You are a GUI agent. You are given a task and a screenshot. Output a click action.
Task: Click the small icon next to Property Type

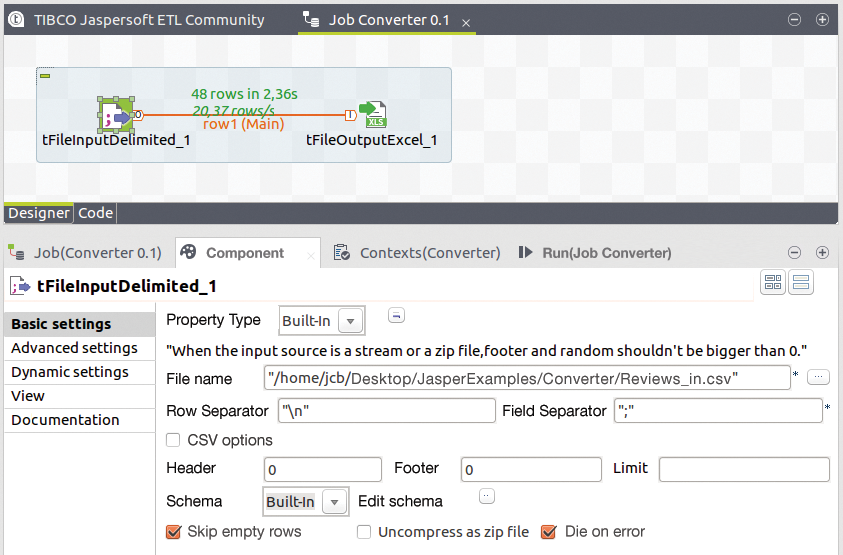(x=396, y=316)
